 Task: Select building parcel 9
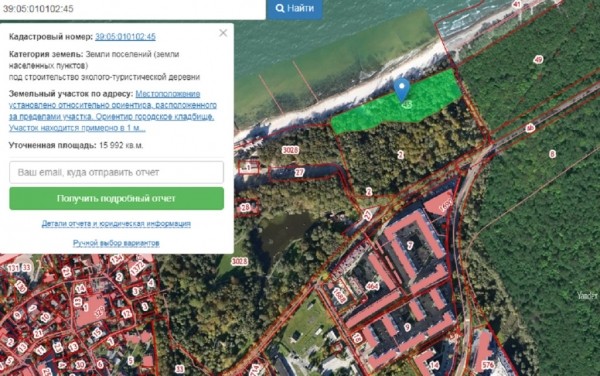pyautogui.click(x=407, y=327)
